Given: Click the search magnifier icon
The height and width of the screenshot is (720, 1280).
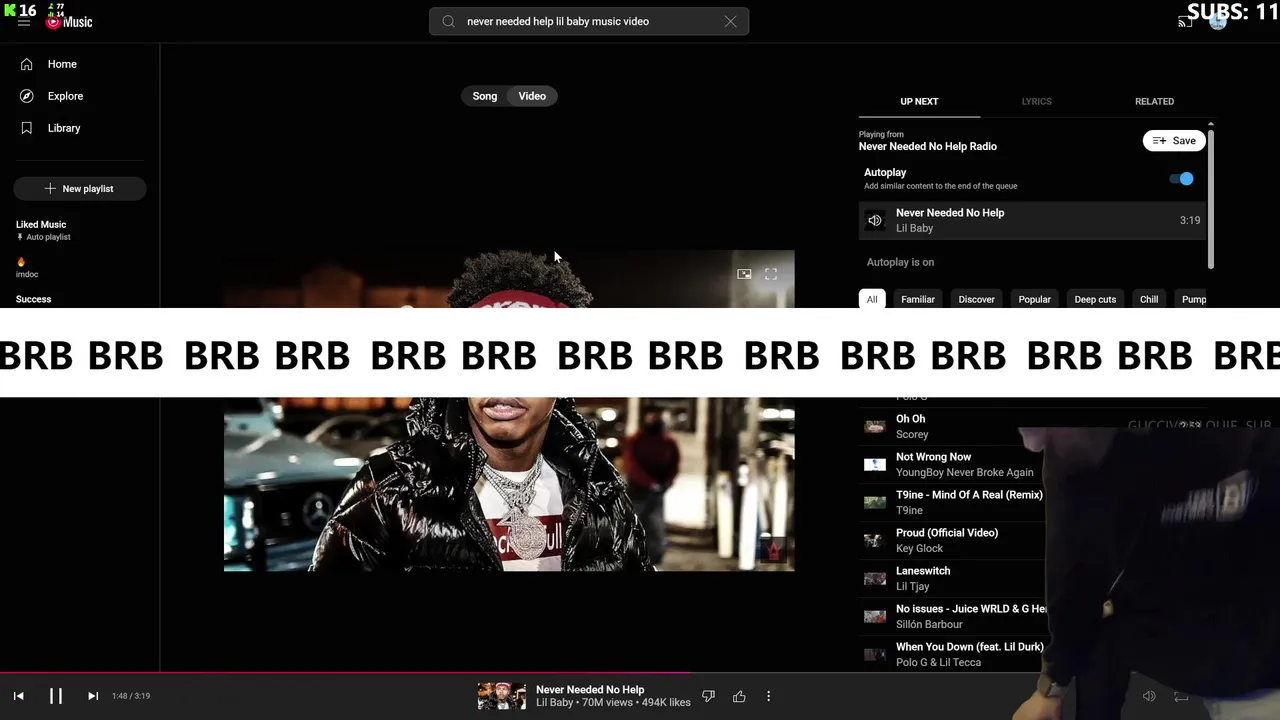Looking at the screenshot, I should 448,21.
